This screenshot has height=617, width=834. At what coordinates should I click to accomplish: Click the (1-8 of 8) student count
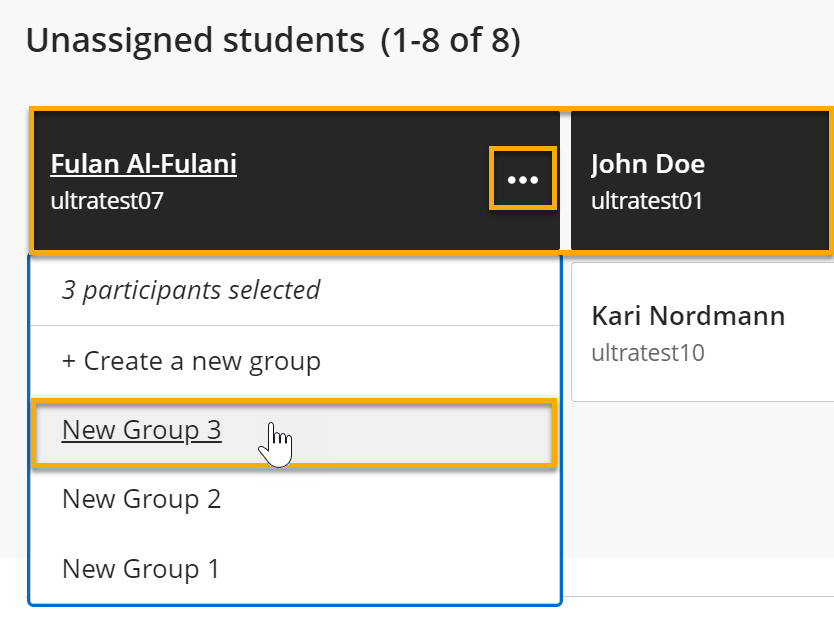[x=450, y=42]
